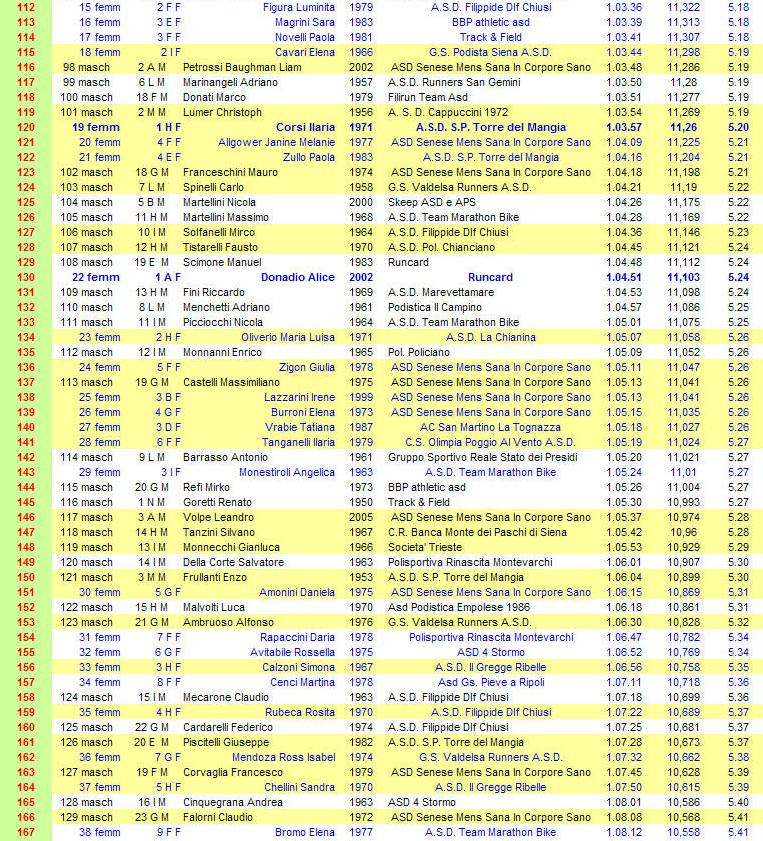Click row number 167
This screenshot has width=763, height=841.
tap(26, 833)
